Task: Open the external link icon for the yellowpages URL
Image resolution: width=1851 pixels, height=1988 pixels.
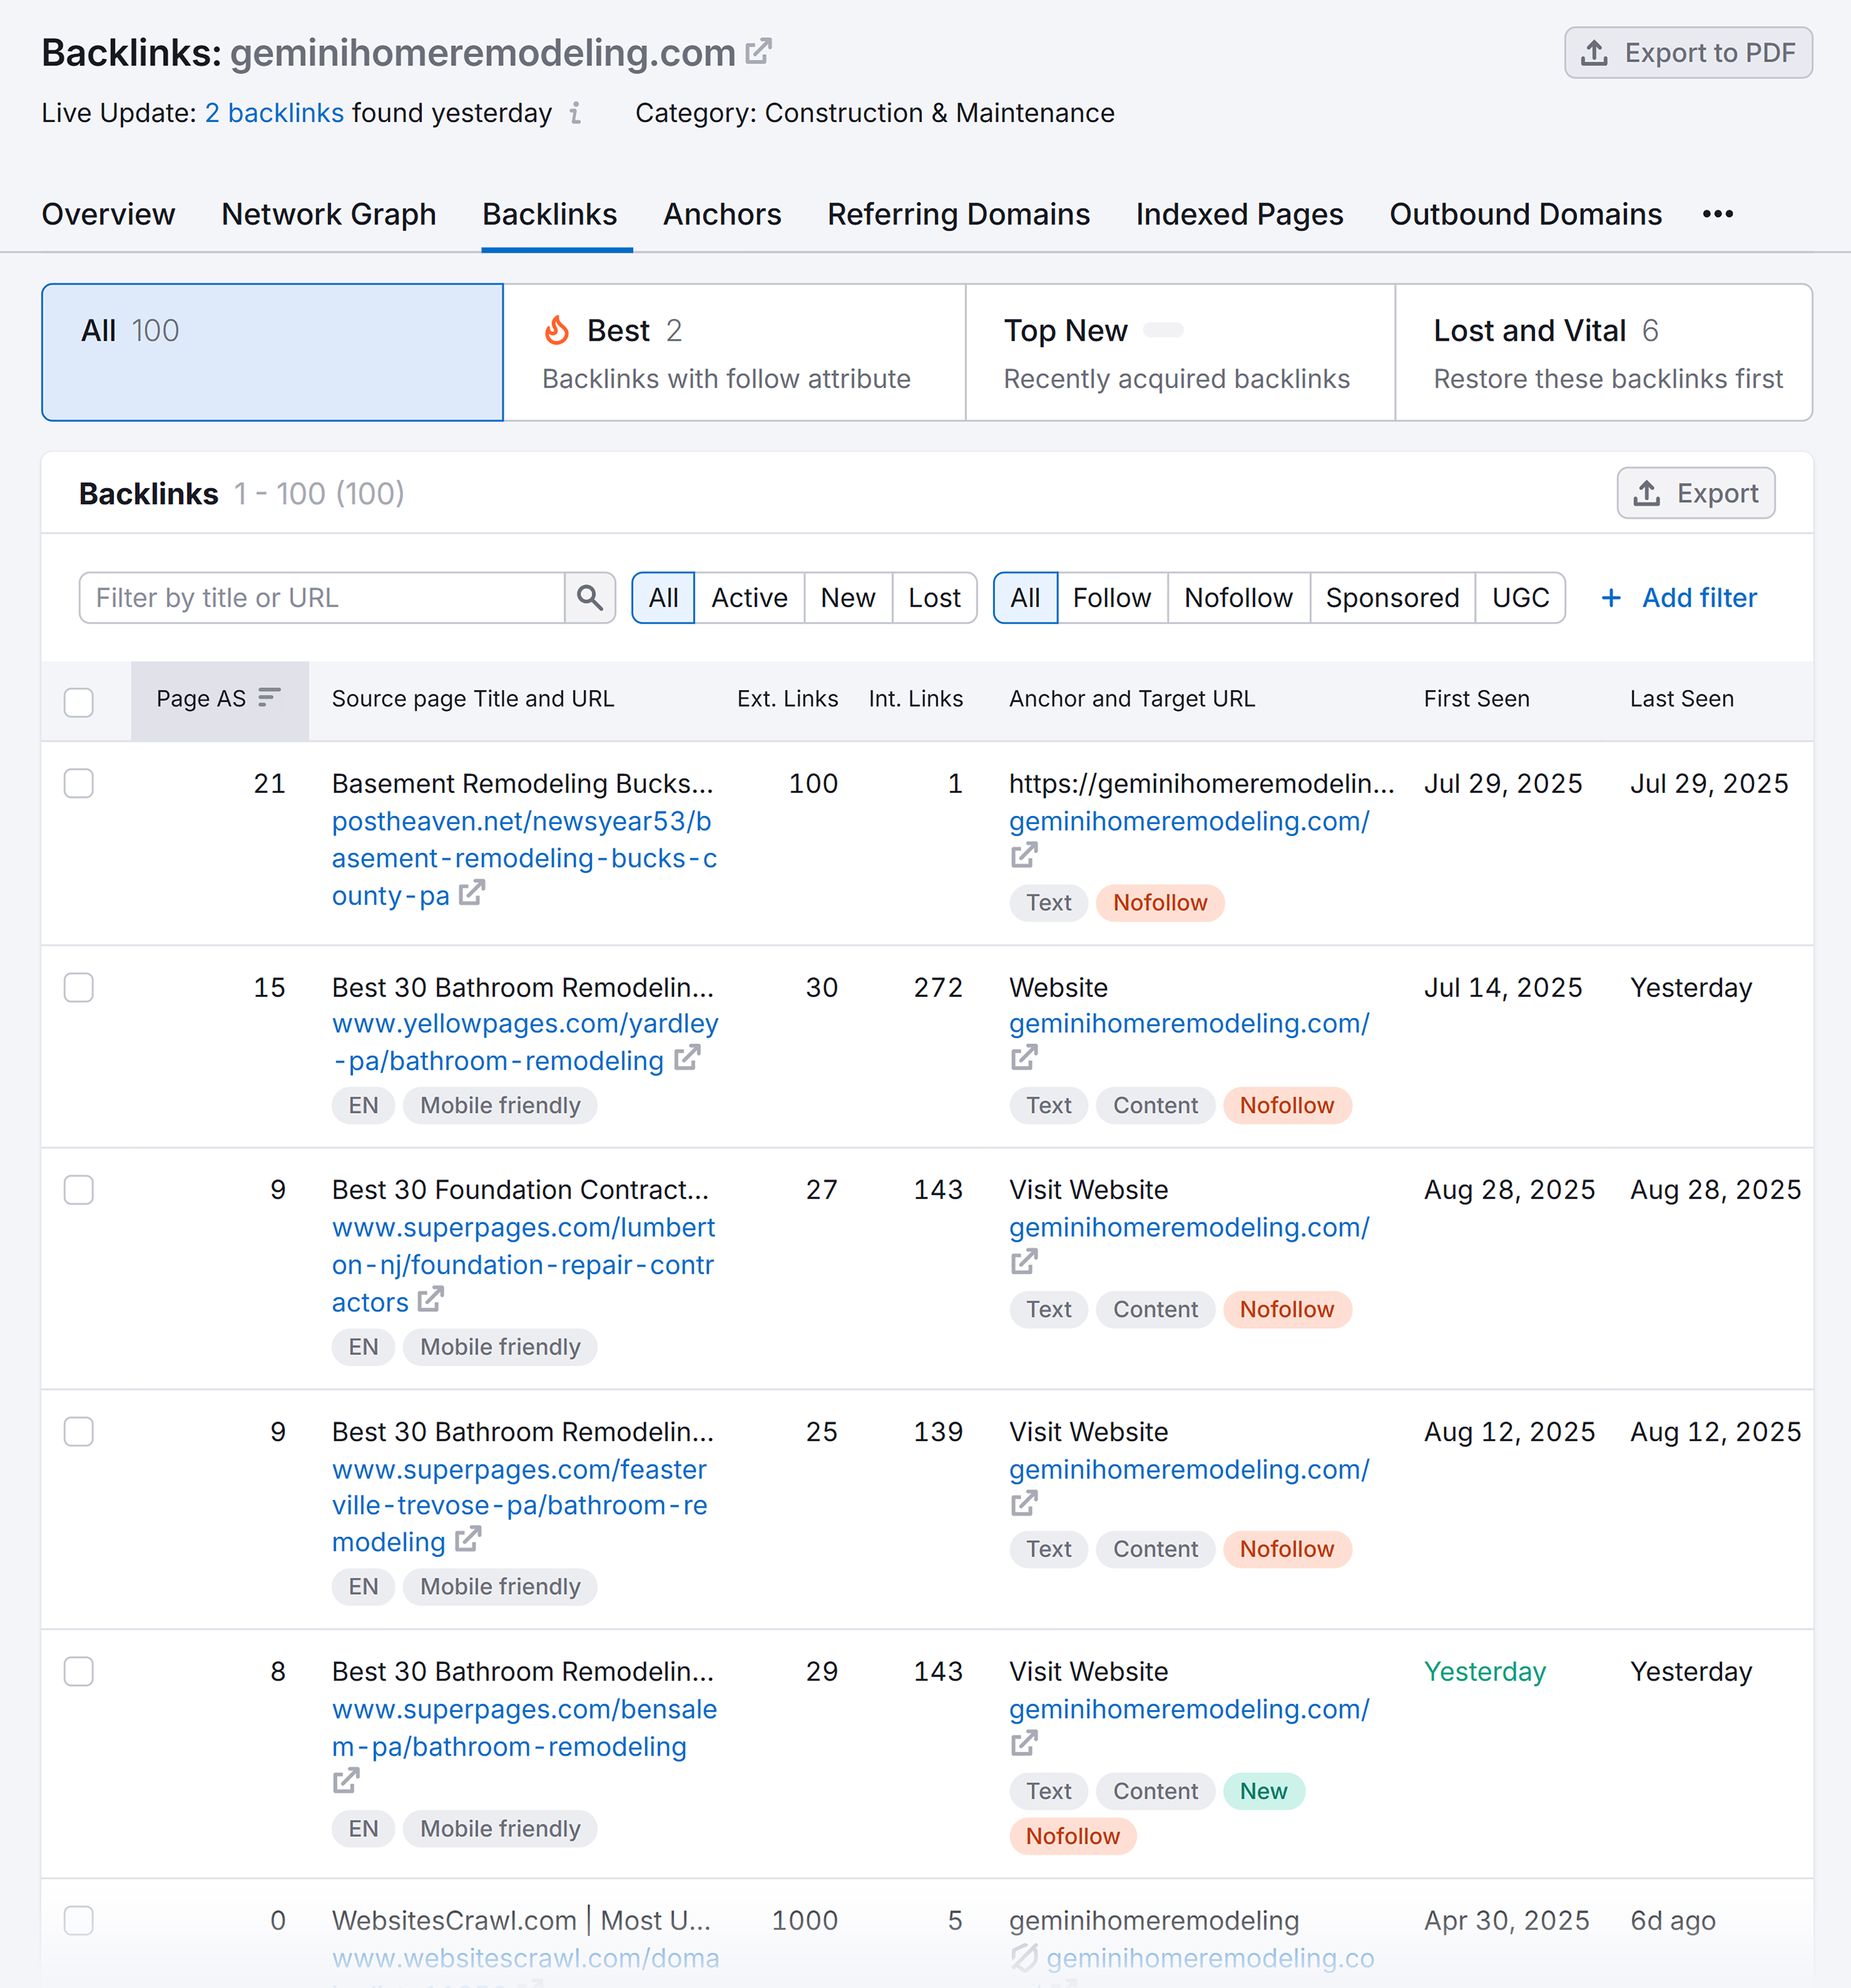Action: [x=686, y=1059]
